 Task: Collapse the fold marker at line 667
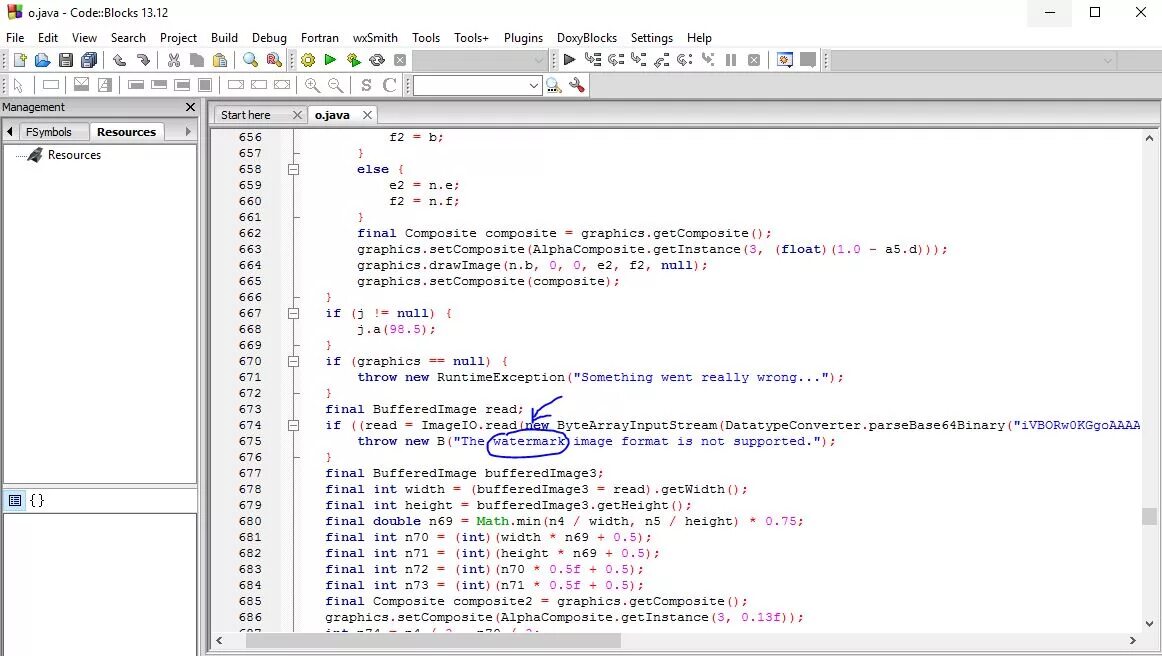click(x=293, y=313)
